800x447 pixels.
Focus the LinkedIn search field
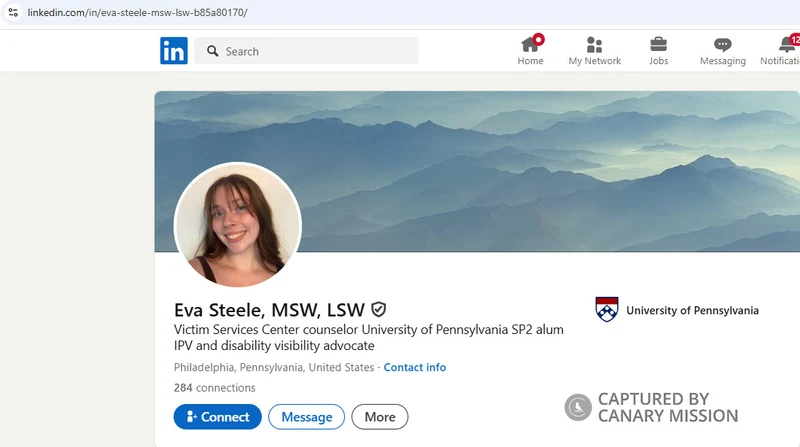[x=306, y=51]
